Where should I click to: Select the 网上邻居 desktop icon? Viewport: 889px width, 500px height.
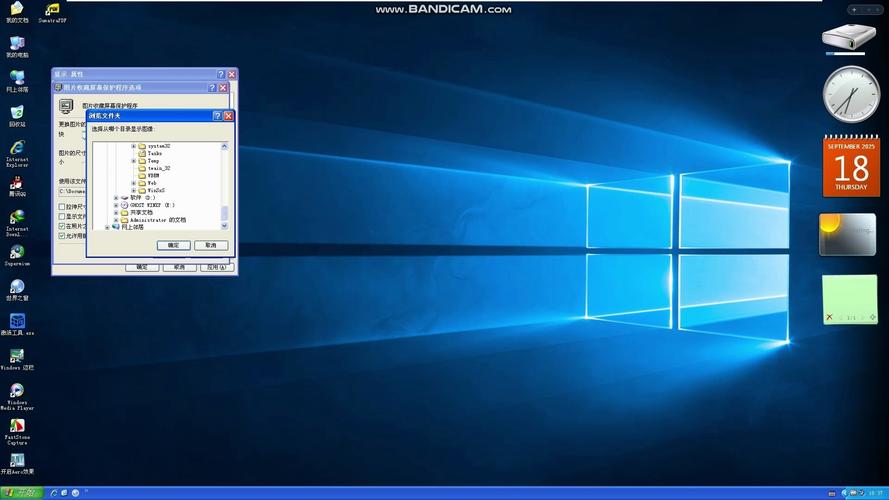(16, 81)
